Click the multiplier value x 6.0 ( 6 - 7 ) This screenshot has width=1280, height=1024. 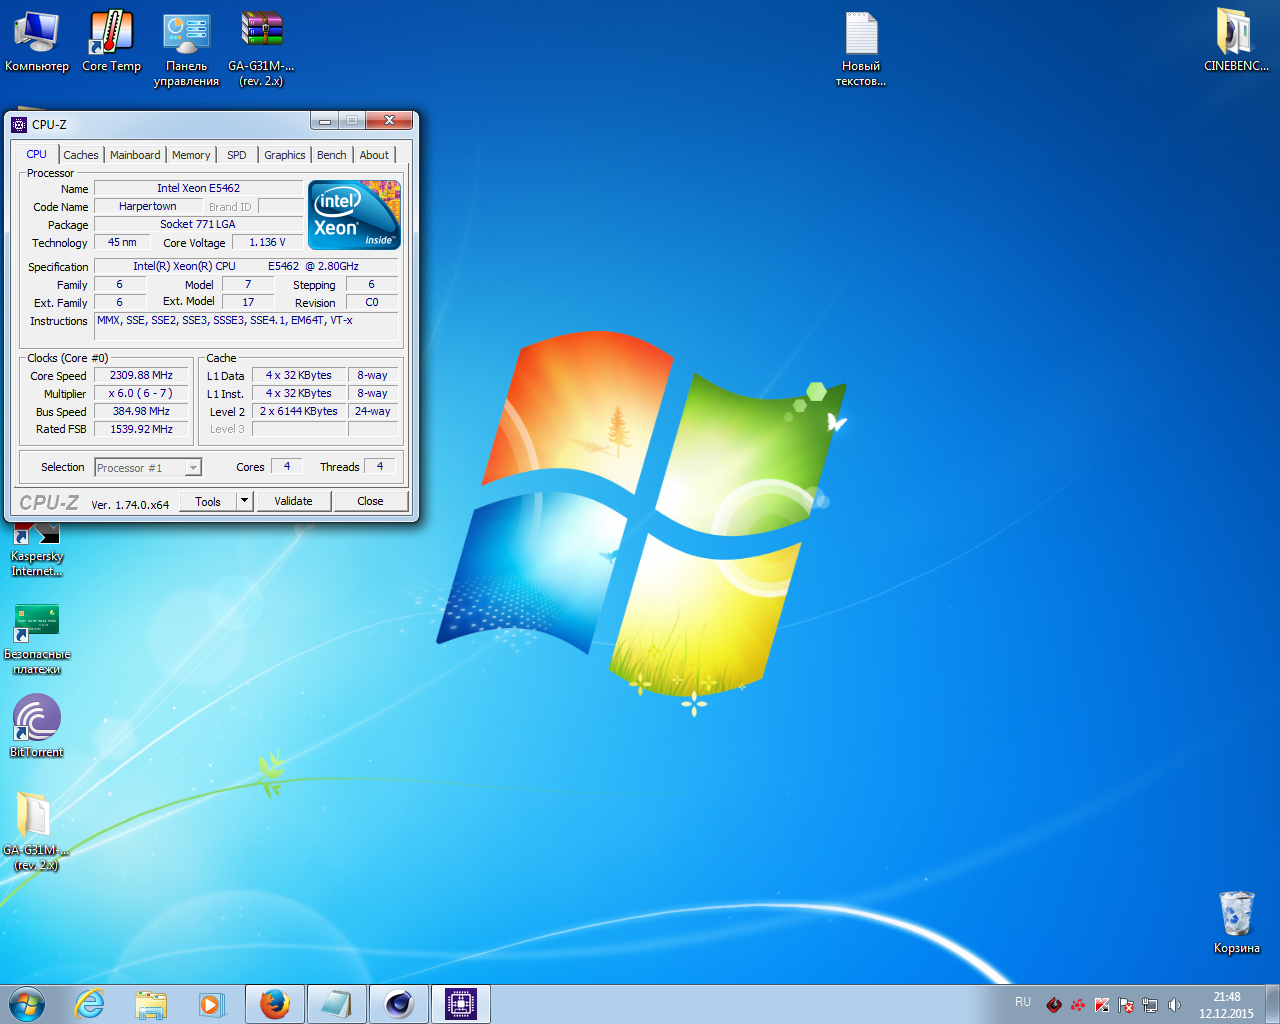[141, 393]
